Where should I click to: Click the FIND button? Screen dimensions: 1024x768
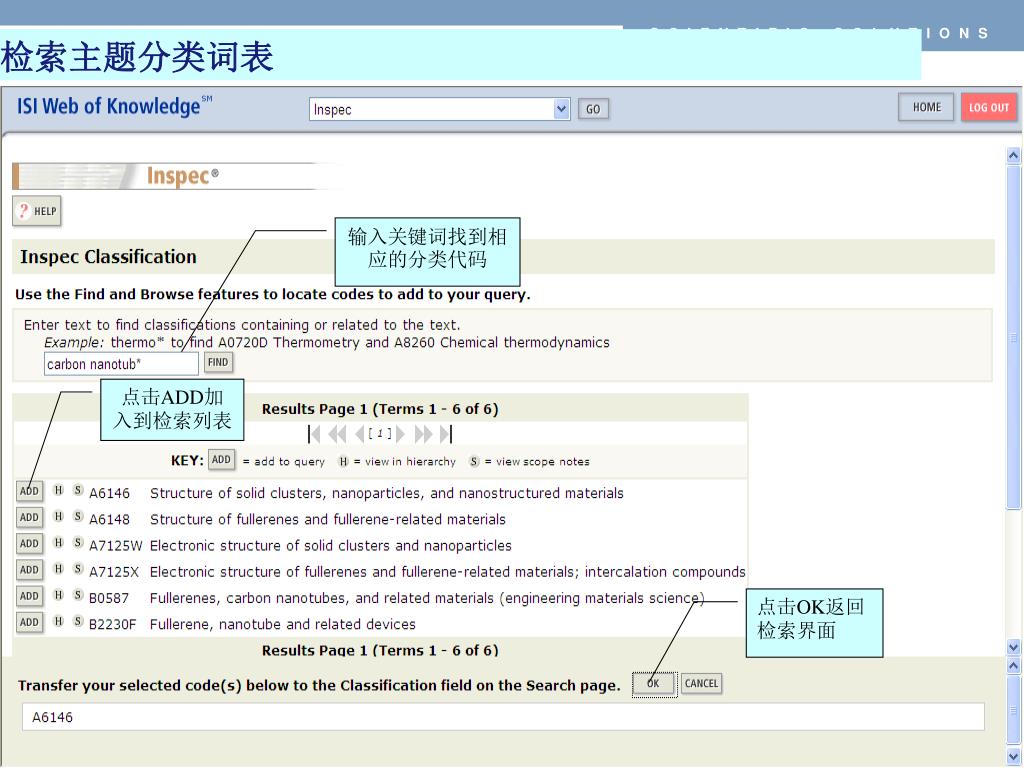point(218,362)
